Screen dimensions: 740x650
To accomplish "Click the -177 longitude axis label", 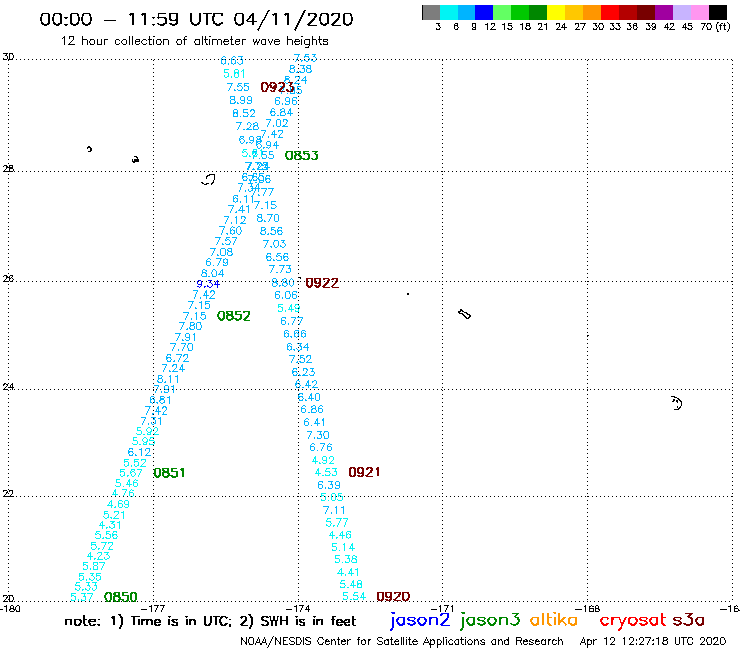I will pyautogui.click(x=153, y=608).
